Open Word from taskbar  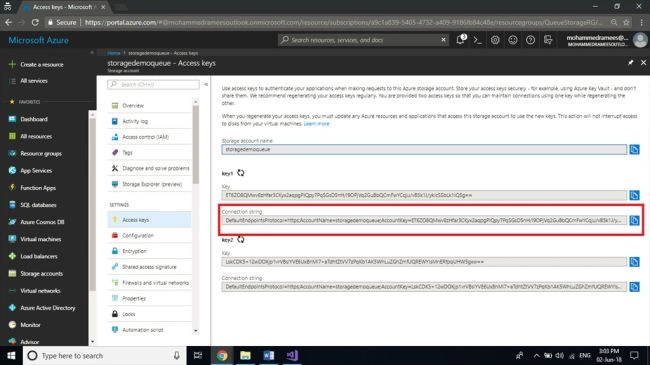click(269, 356)
